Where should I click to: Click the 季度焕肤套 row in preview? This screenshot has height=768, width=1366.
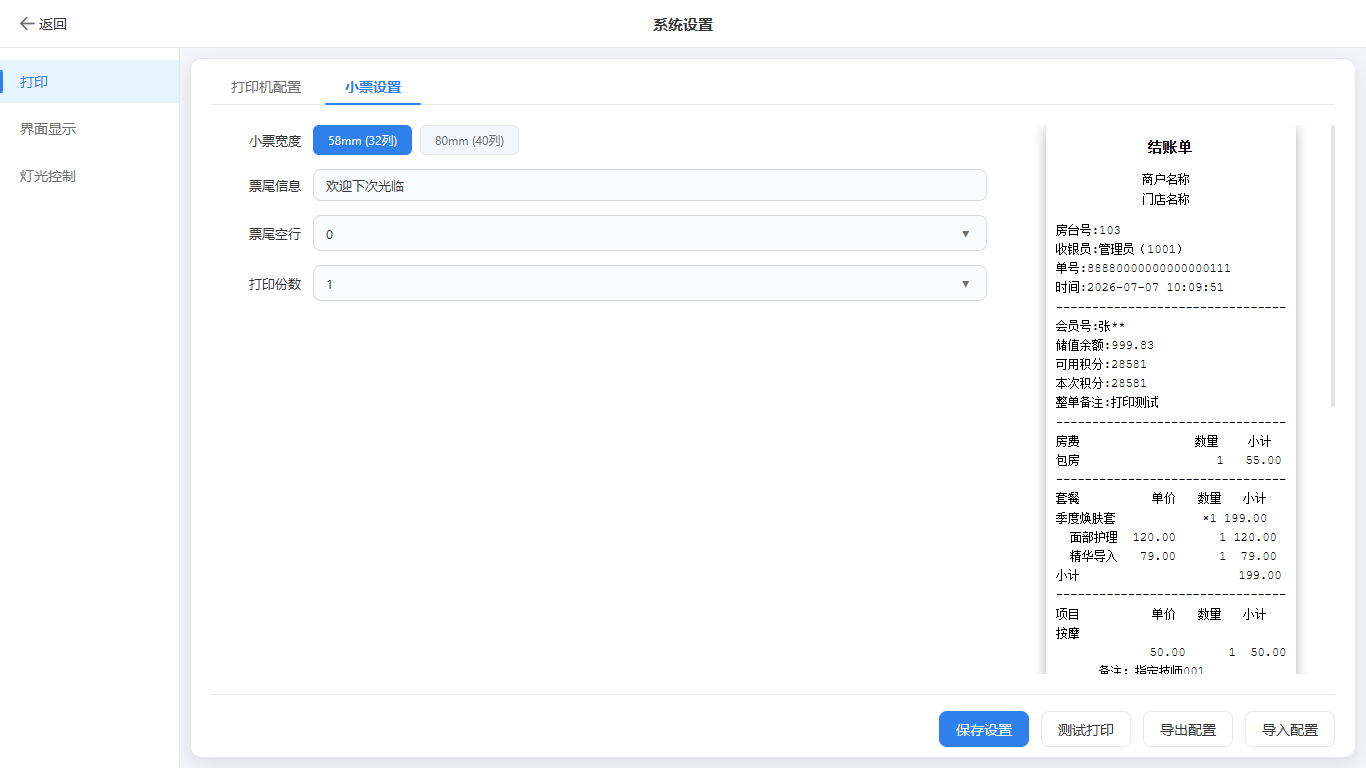pos(1161,518)
